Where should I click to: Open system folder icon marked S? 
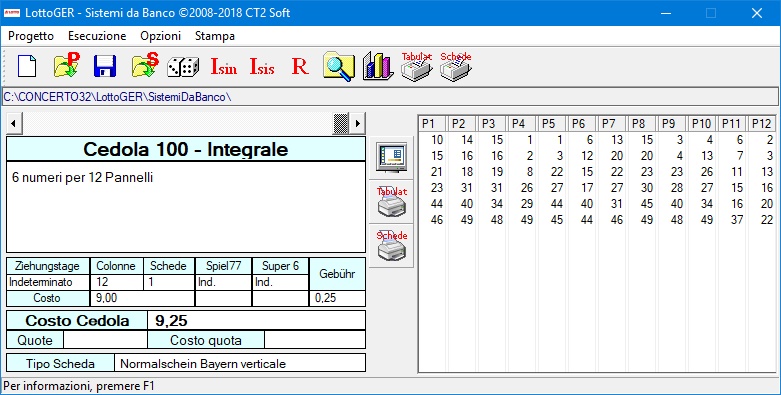click(x=145, y=65)
